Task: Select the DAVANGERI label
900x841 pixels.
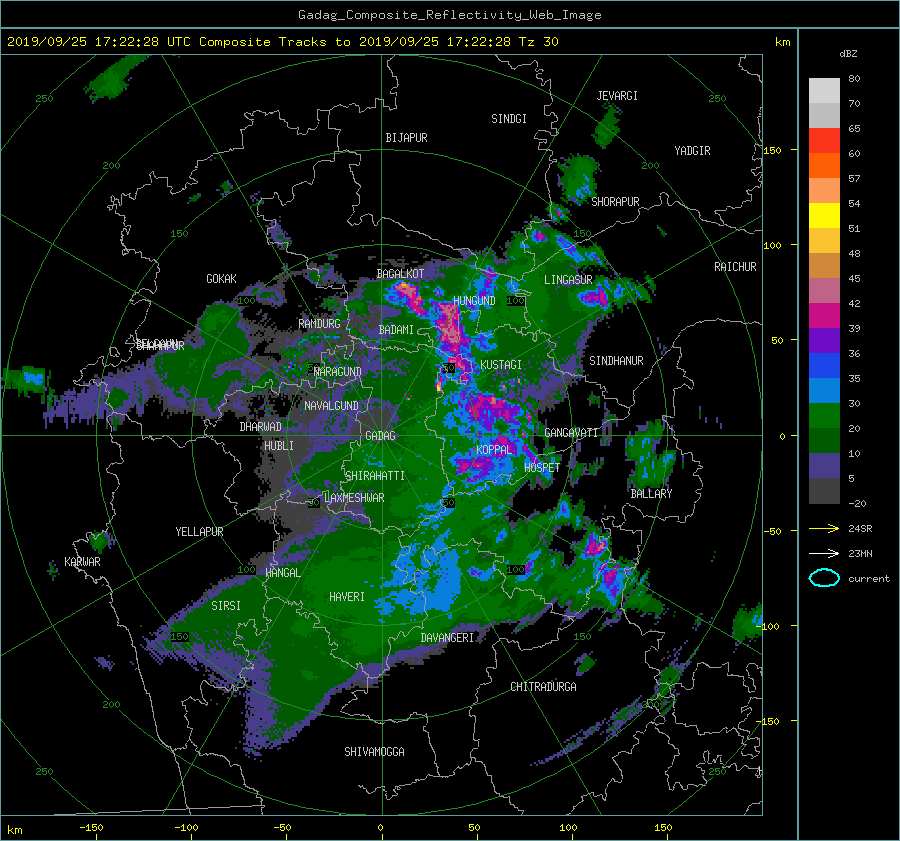Action: point(447,638)
